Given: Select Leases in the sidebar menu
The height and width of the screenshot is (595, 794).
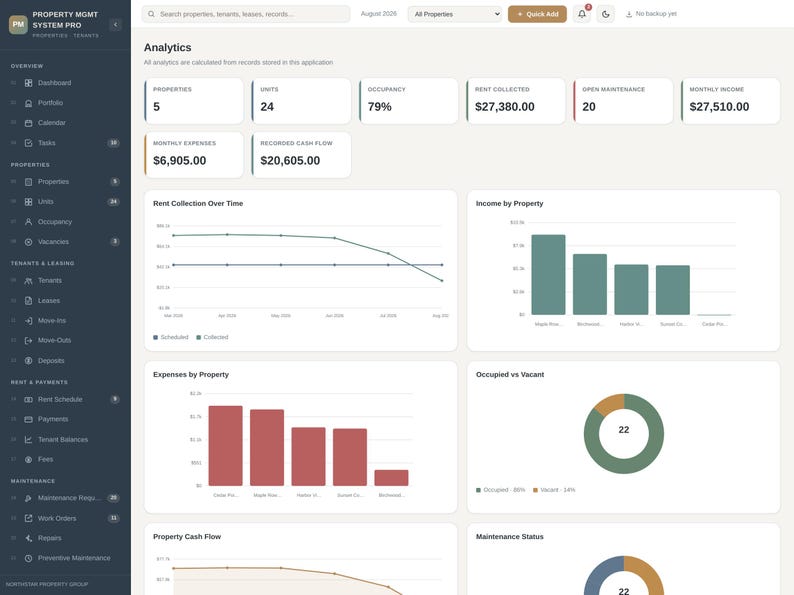Looking at the screenshot, I should [x=65, y=301].
